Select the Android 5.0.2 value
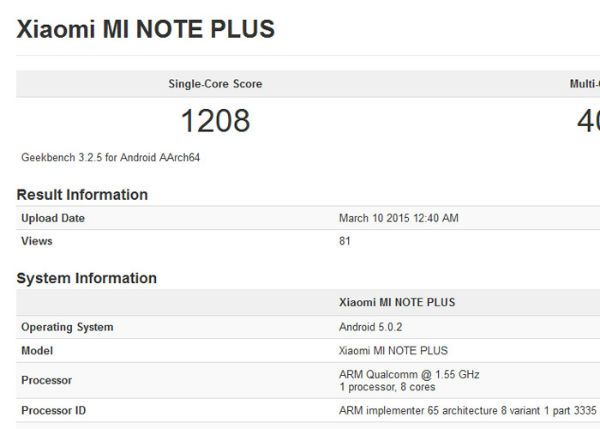 click(x=370, y=327)
